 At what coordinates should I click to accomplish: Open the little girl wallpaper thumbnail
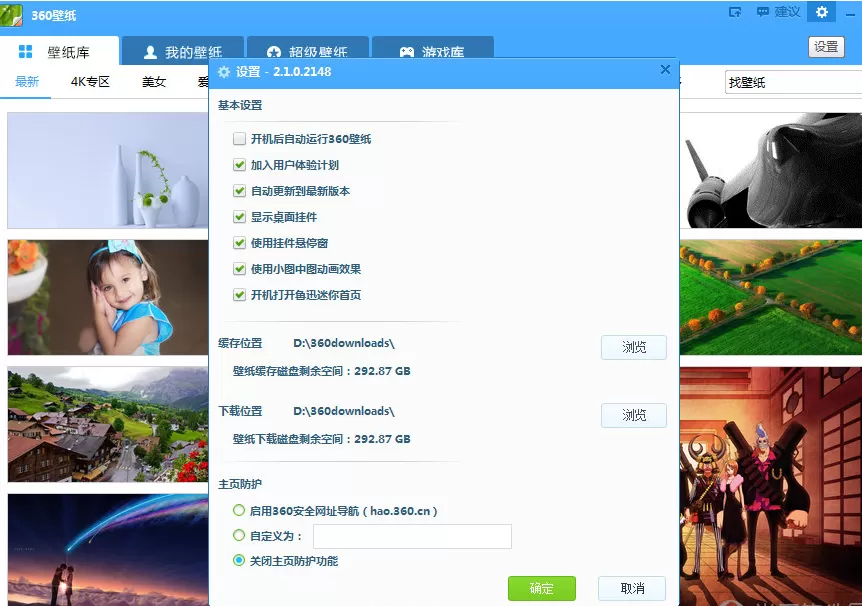click(108, 297)
